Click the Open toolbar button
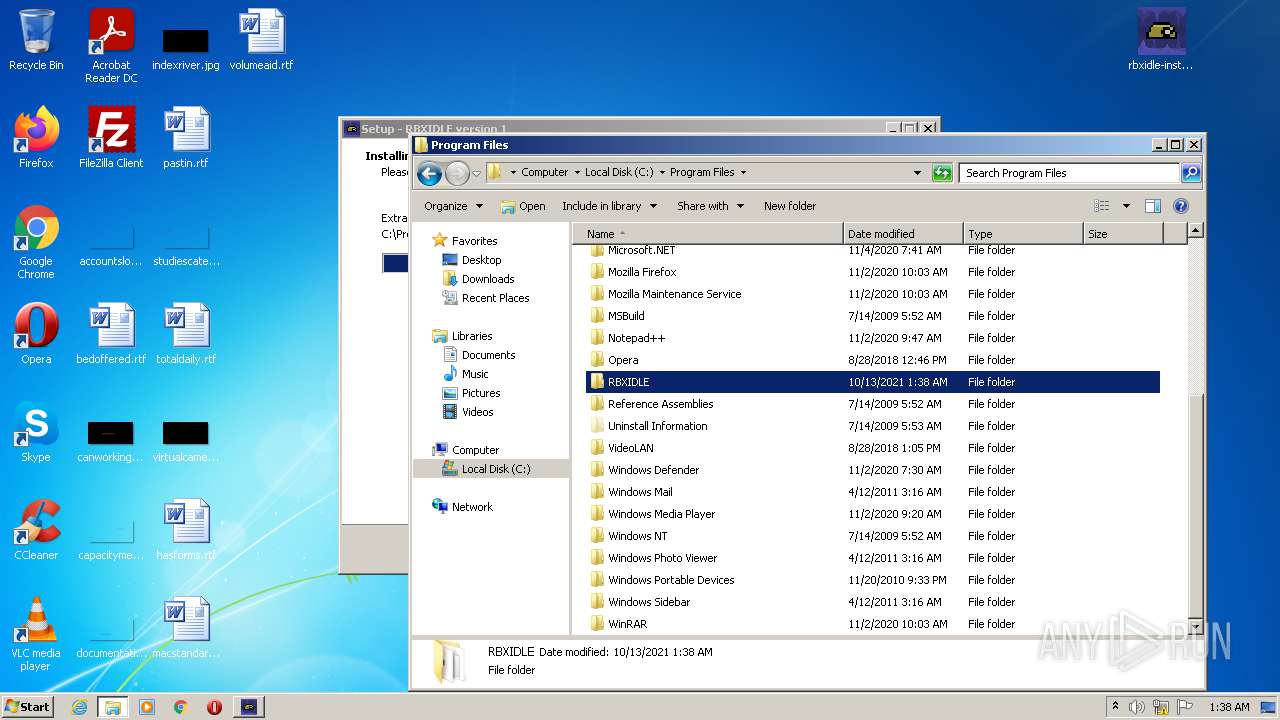This screenshot has height=720, width=1280. (x=523, y=206)
